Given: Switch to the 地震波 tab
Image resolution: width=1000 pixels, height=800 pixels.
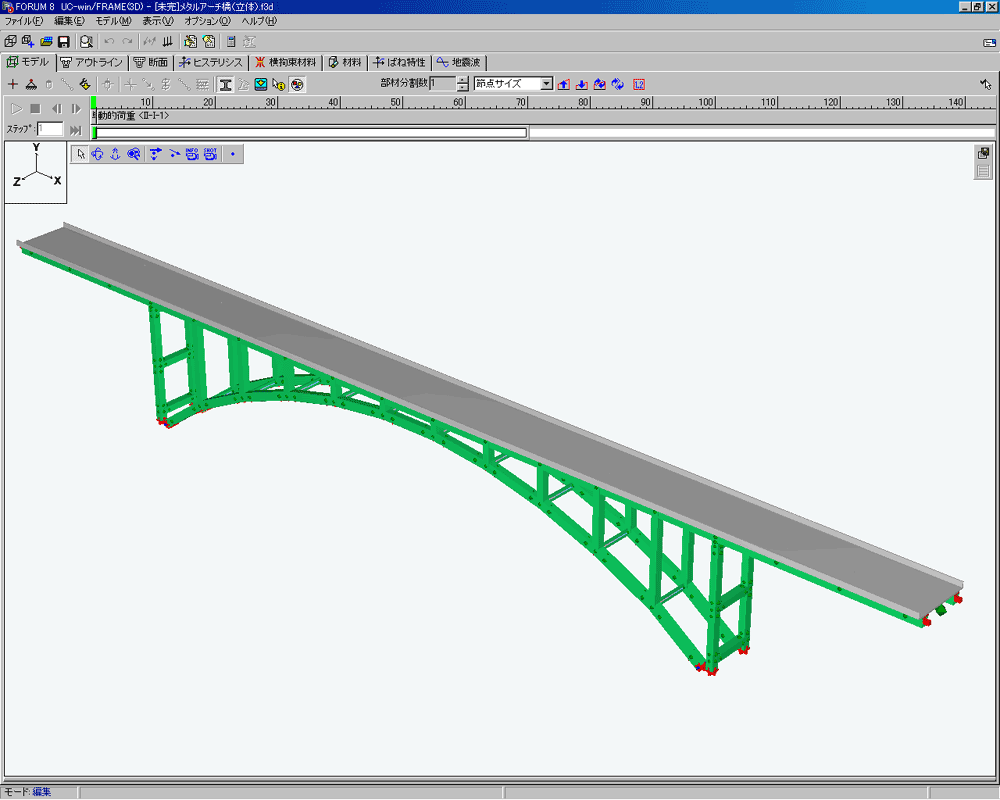Looking at the screenshot, I should point(460,62).
